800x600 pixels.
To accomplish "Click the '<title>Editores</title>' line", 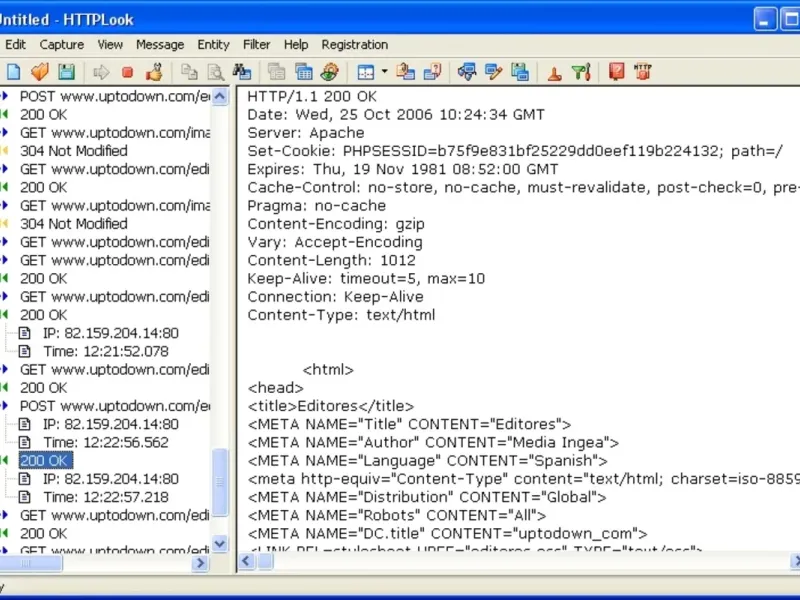I will 331,406.
